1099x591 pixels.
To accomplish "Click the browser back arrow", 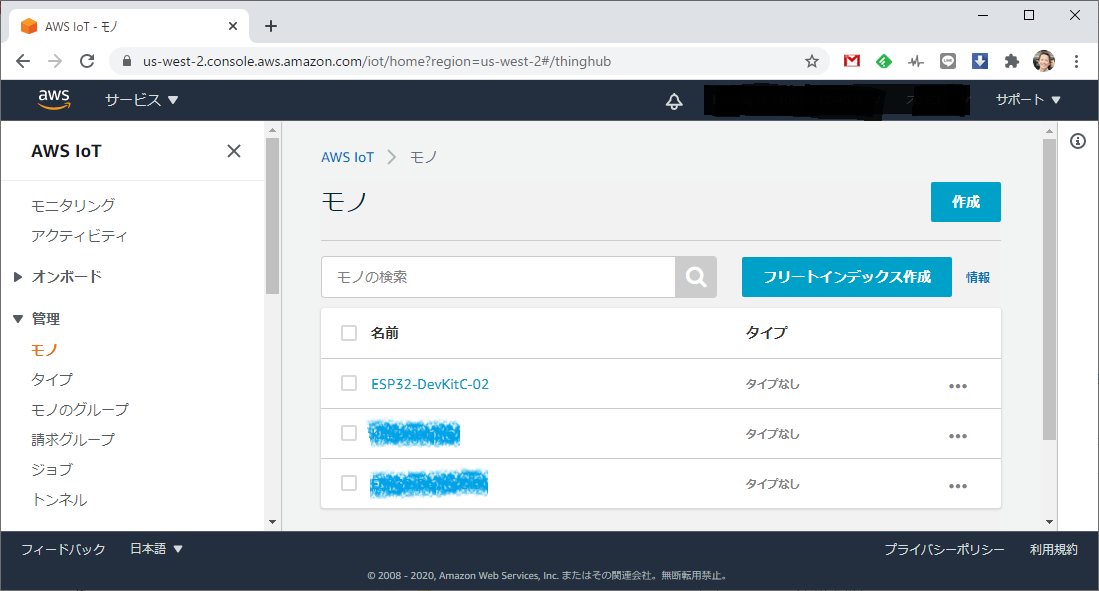I will (23, 62).
